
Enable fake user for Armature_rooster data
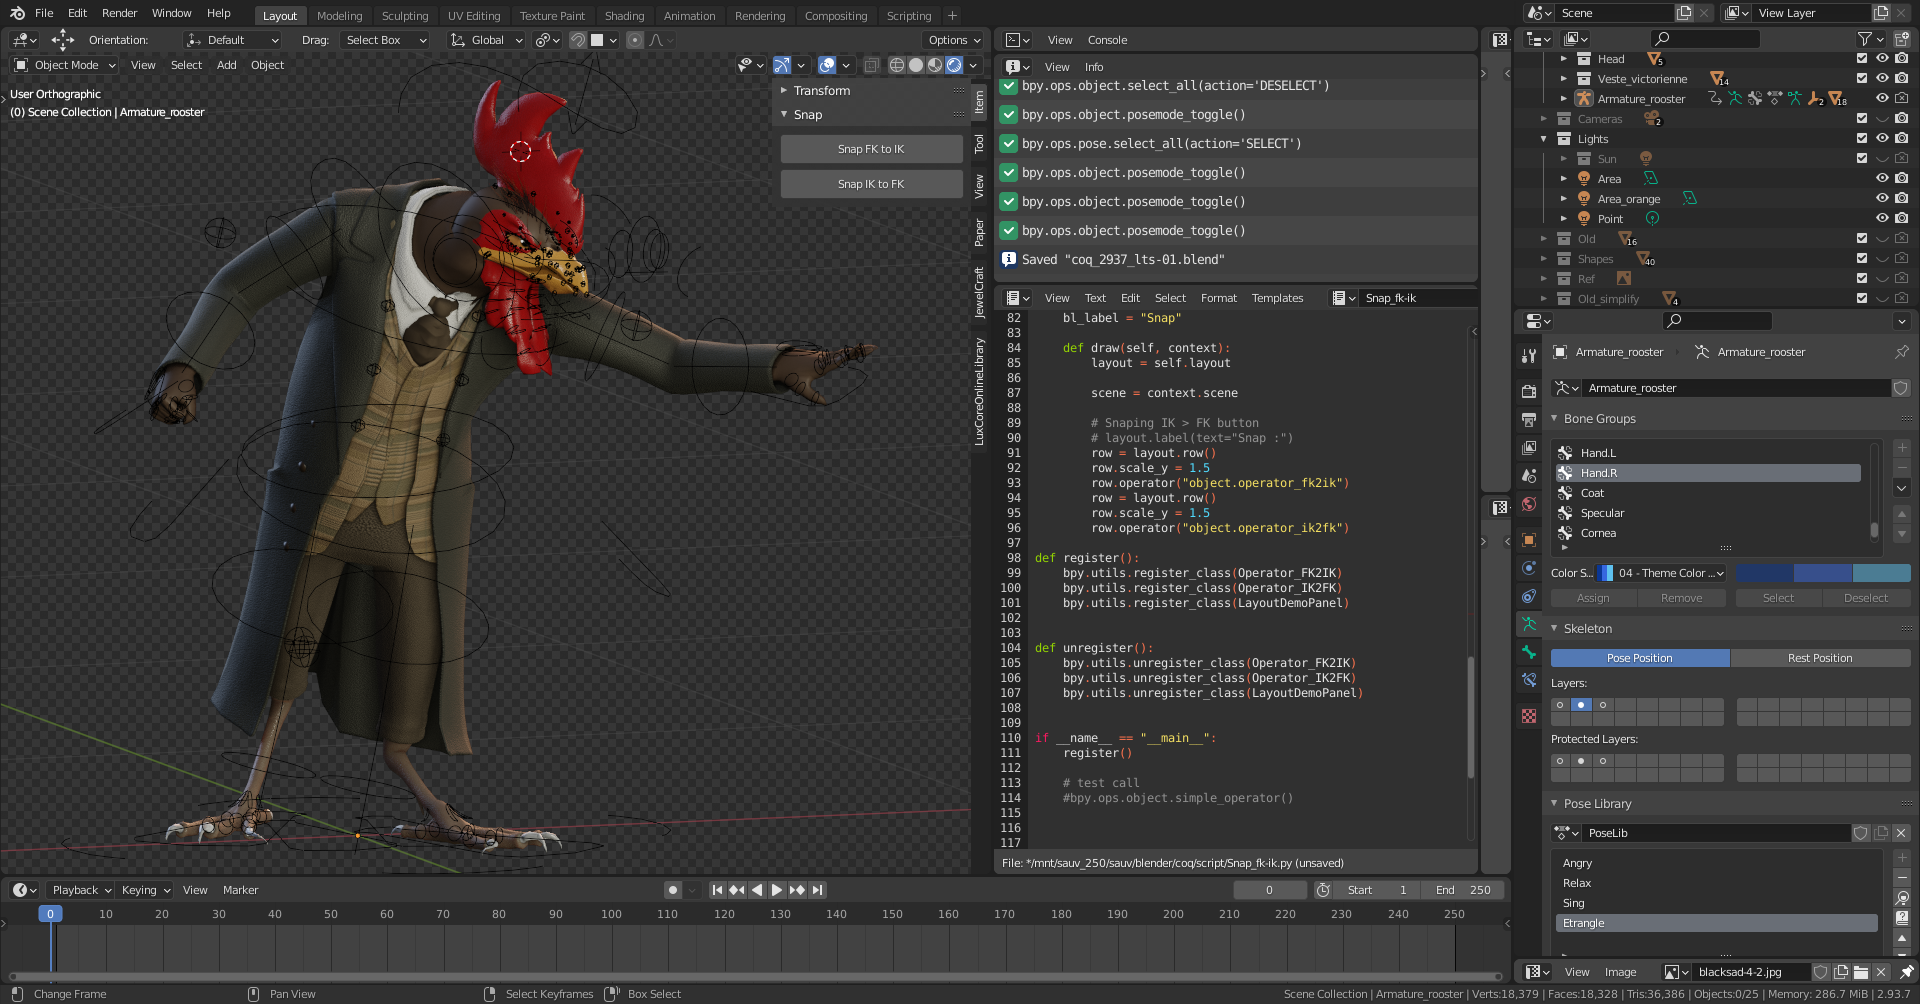[1901, 388]
